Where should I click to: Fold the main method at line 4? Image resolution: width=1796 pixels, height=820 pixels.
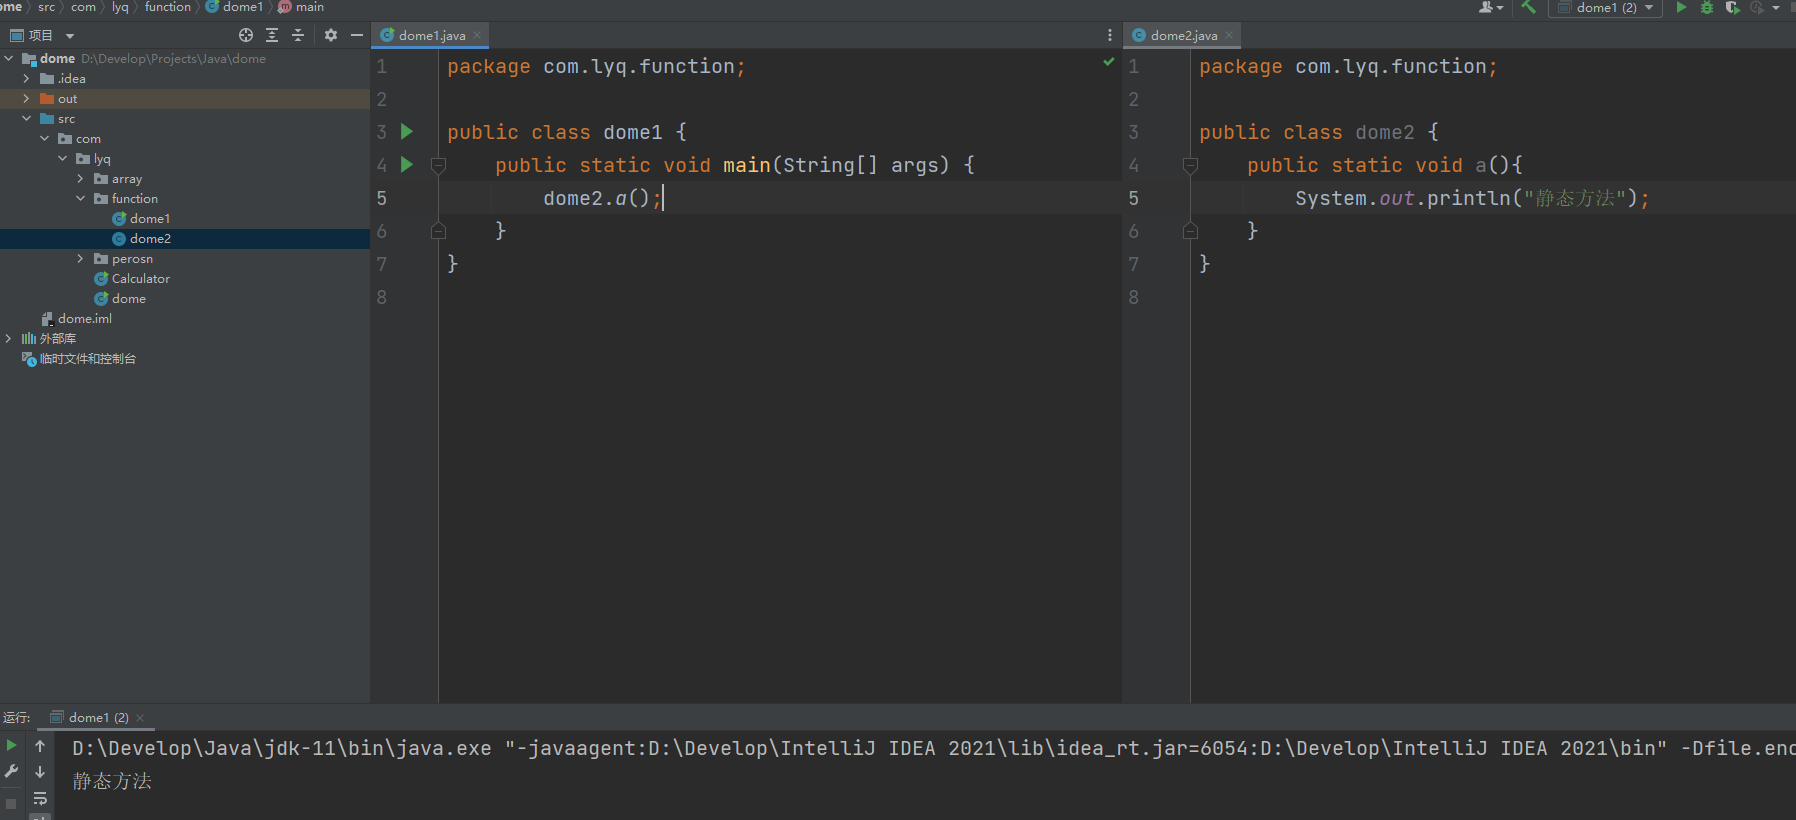(x=438, y=165)
